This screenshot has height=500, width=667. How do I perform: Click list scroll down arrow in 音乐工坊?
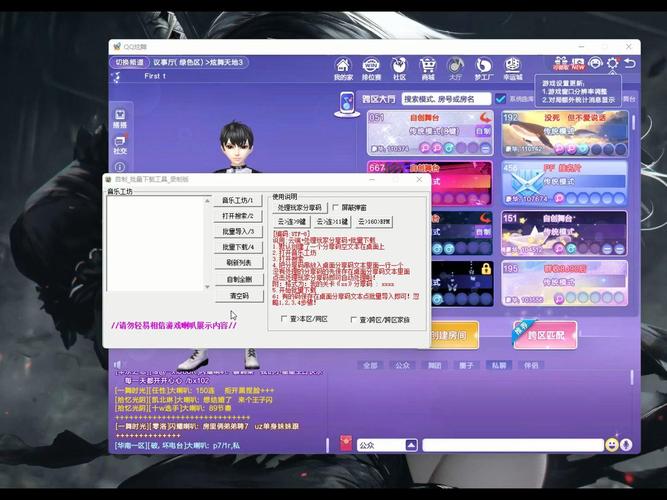click(x=207, y=287)
